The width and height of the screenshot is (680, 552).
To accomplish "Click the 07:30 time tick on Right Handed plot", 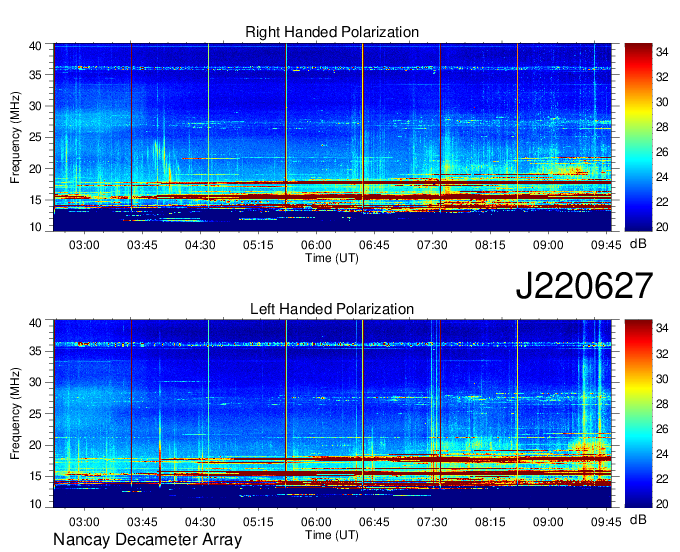I will coord(432,245).
